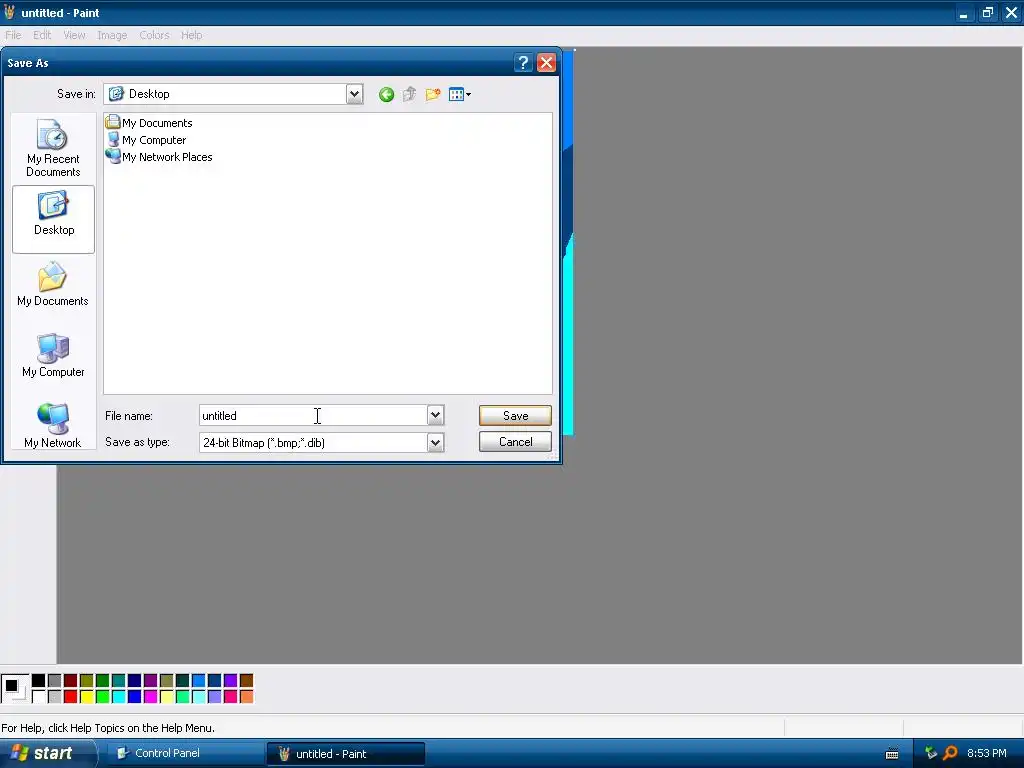This screenshot has height=768, width=1024.
Task: Pick the dark red color swatch
Action: 71,680
